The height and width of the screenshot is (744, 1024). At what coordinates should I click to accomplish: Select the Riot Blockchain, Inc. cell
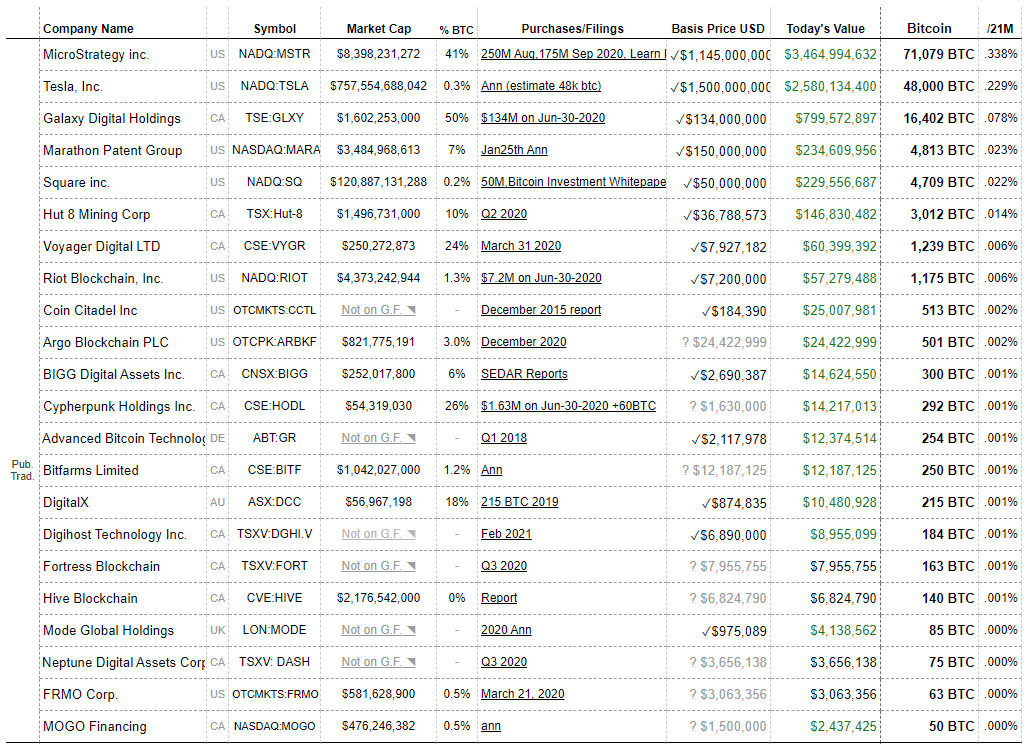(122, 278)
